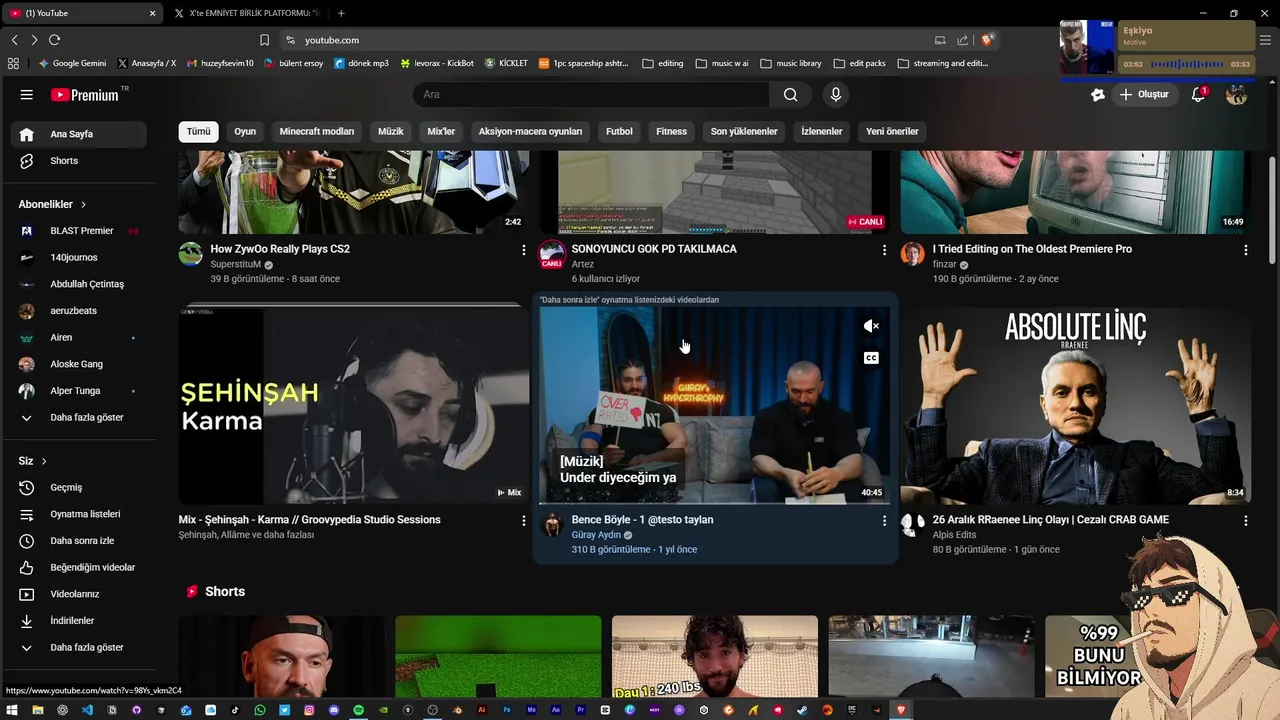Open account avatar menu

click(1237, 95)
